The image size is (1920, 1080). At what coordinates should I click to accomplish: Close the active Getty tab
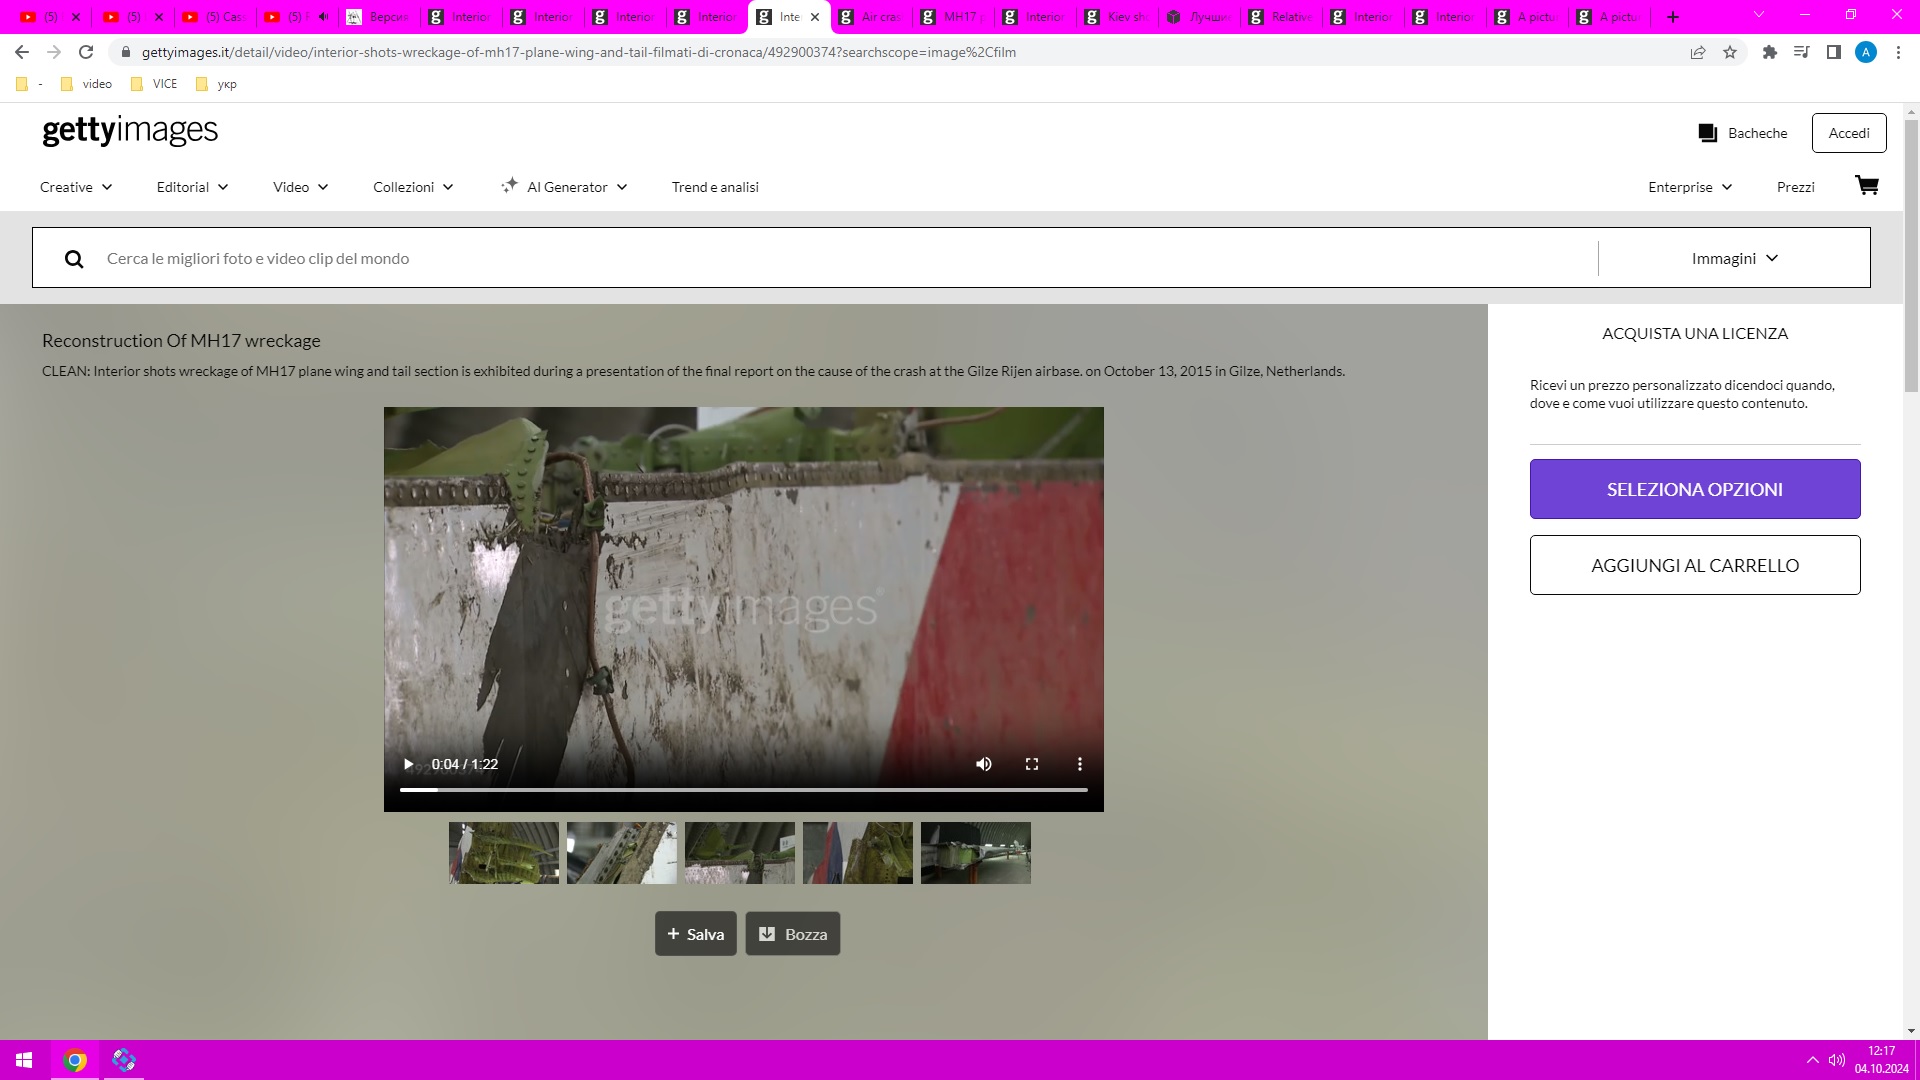(x=815, y=17)
